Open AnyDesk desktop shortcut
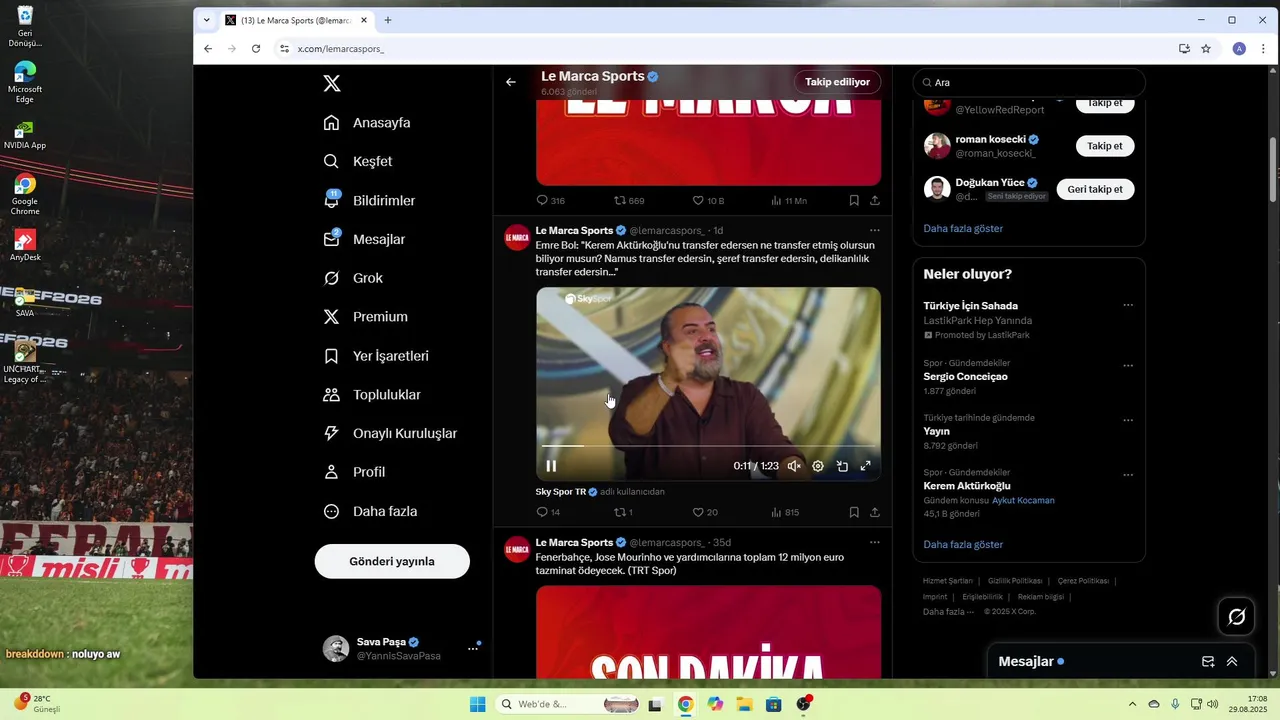Image resolution: width=1280 pixels, height=720 pixels. (x=25, y=245)
